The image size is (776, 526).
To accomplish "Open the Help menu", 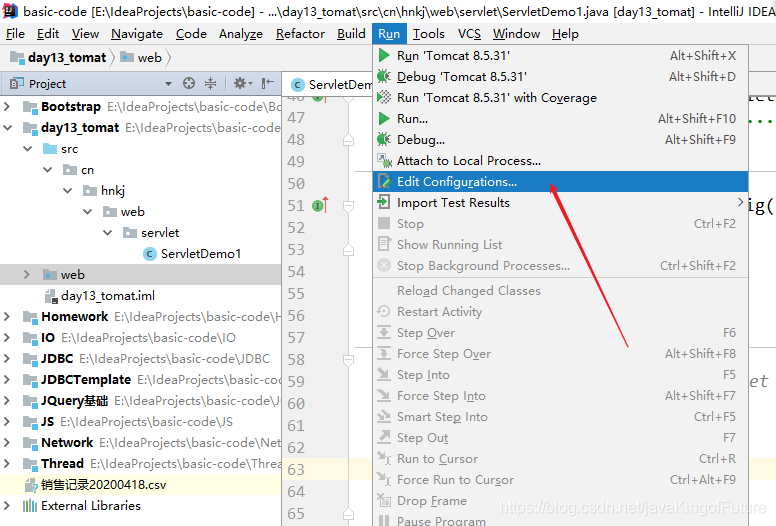I will [565, 34].
